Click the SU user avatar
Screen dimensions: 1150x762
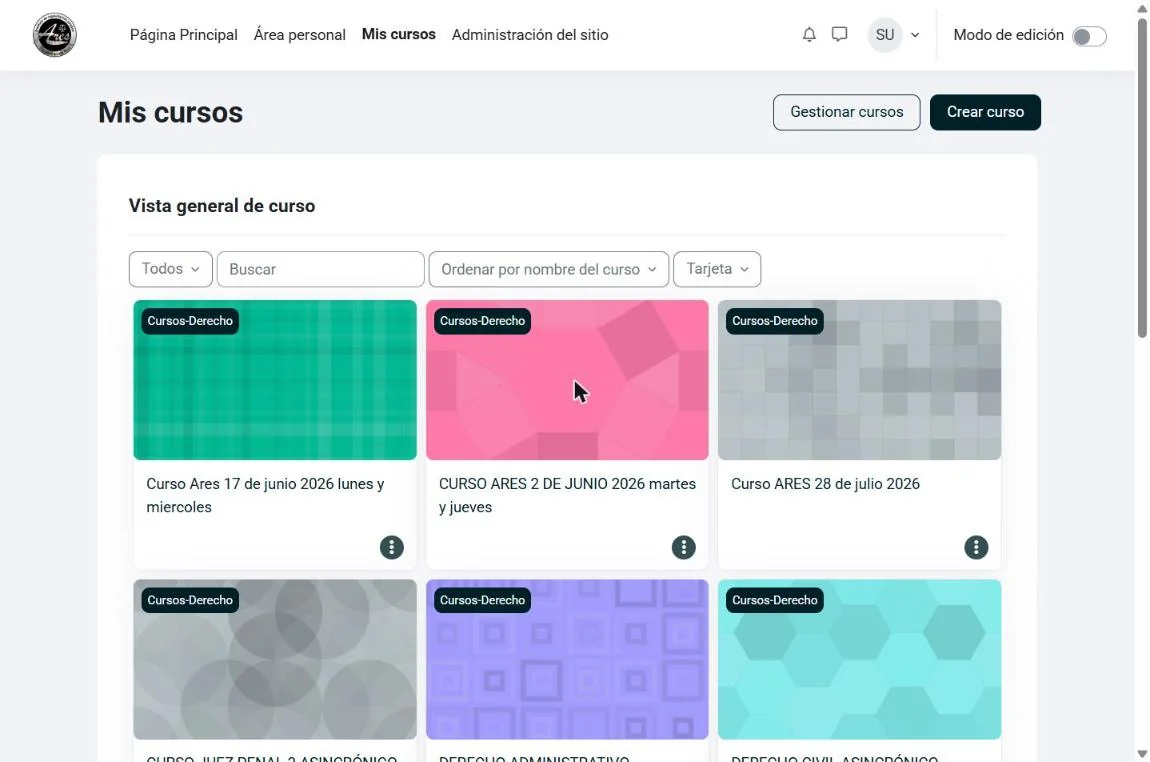pyautogui.click(x=885, y=34)
